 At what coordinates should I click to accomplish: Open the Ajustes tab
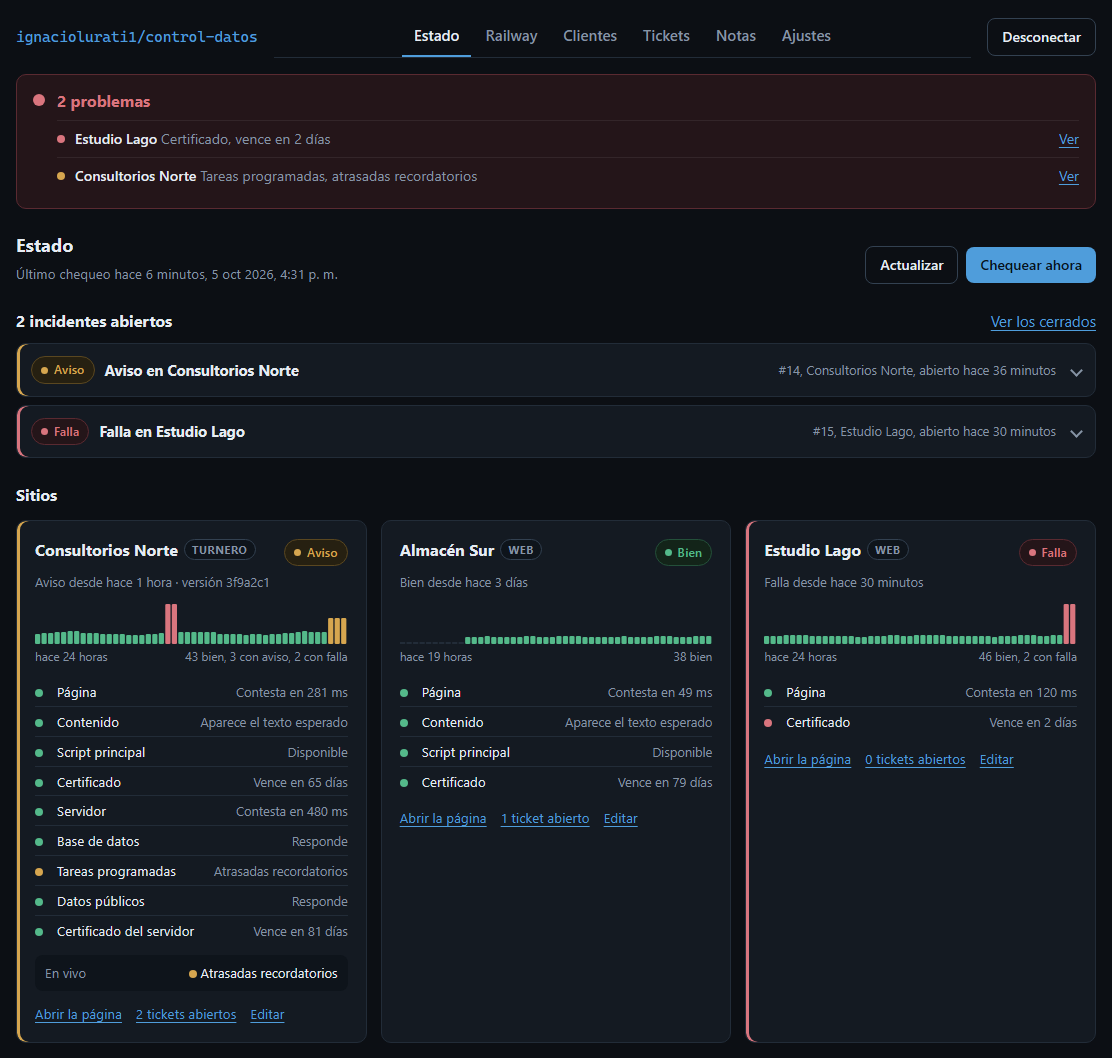click(x=806, y=36)
